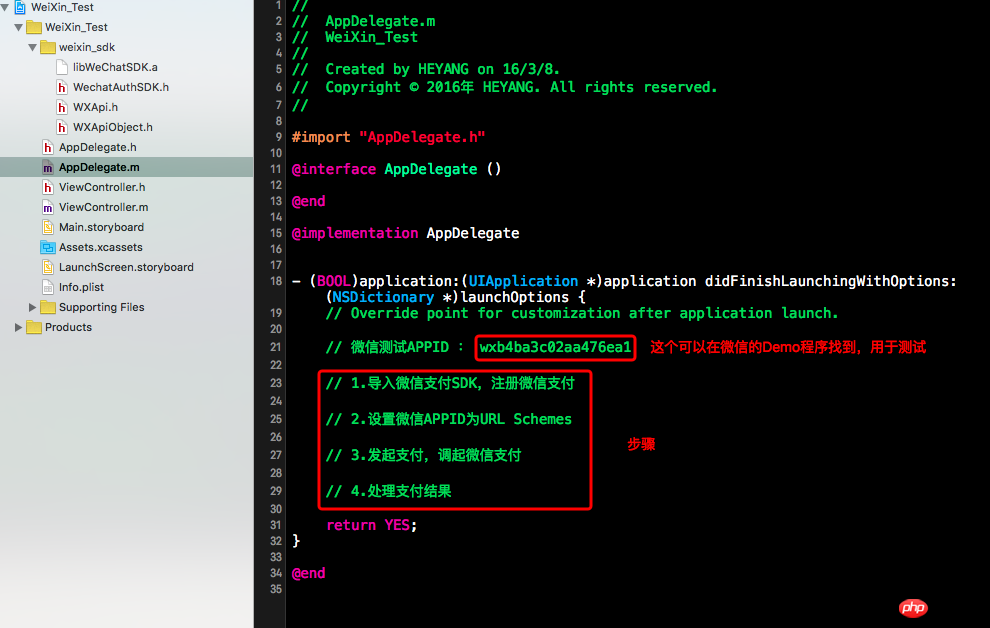Click the ViewController.m source icon
The image size is (990, 628).
coord(48,208)
